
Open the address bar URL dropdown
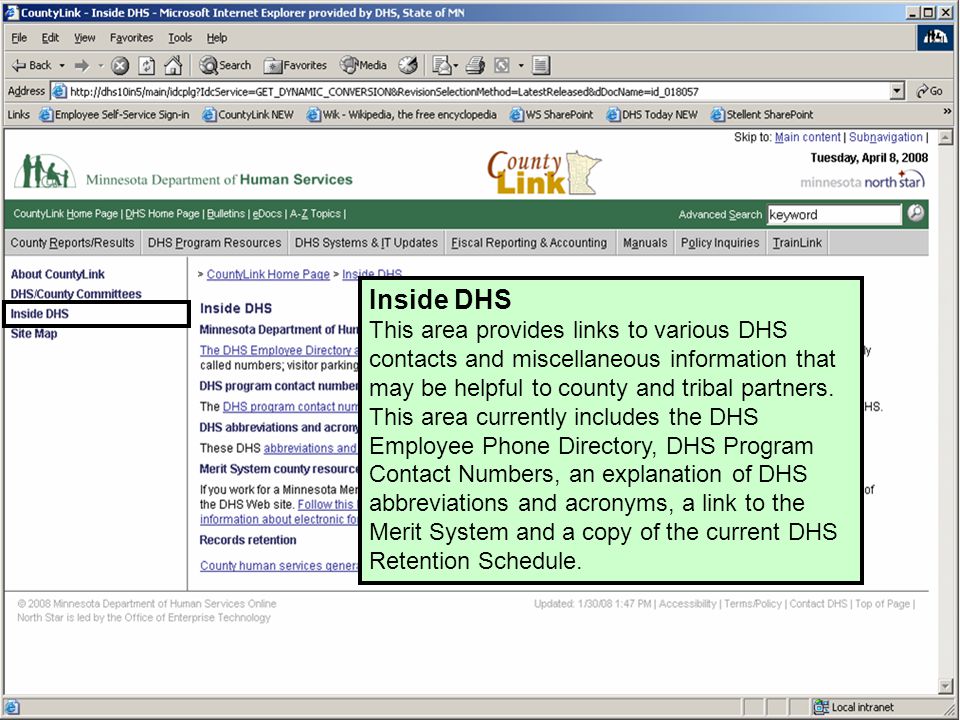pyautogui.click(x=897, y=91)
